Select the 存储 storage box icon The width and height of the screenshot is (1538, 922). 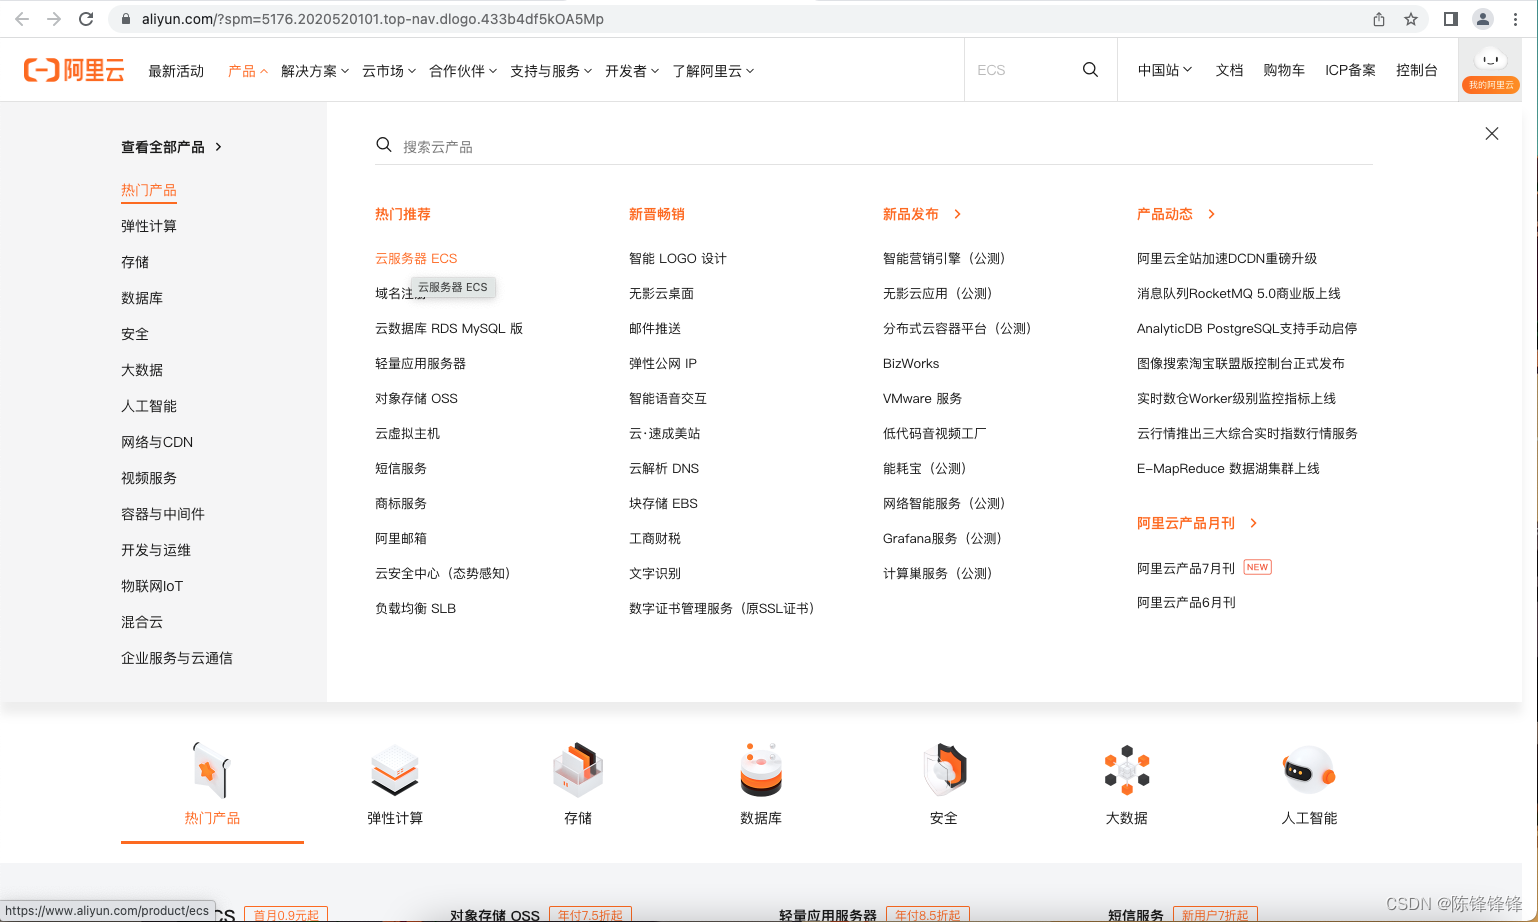pos(578,770)
